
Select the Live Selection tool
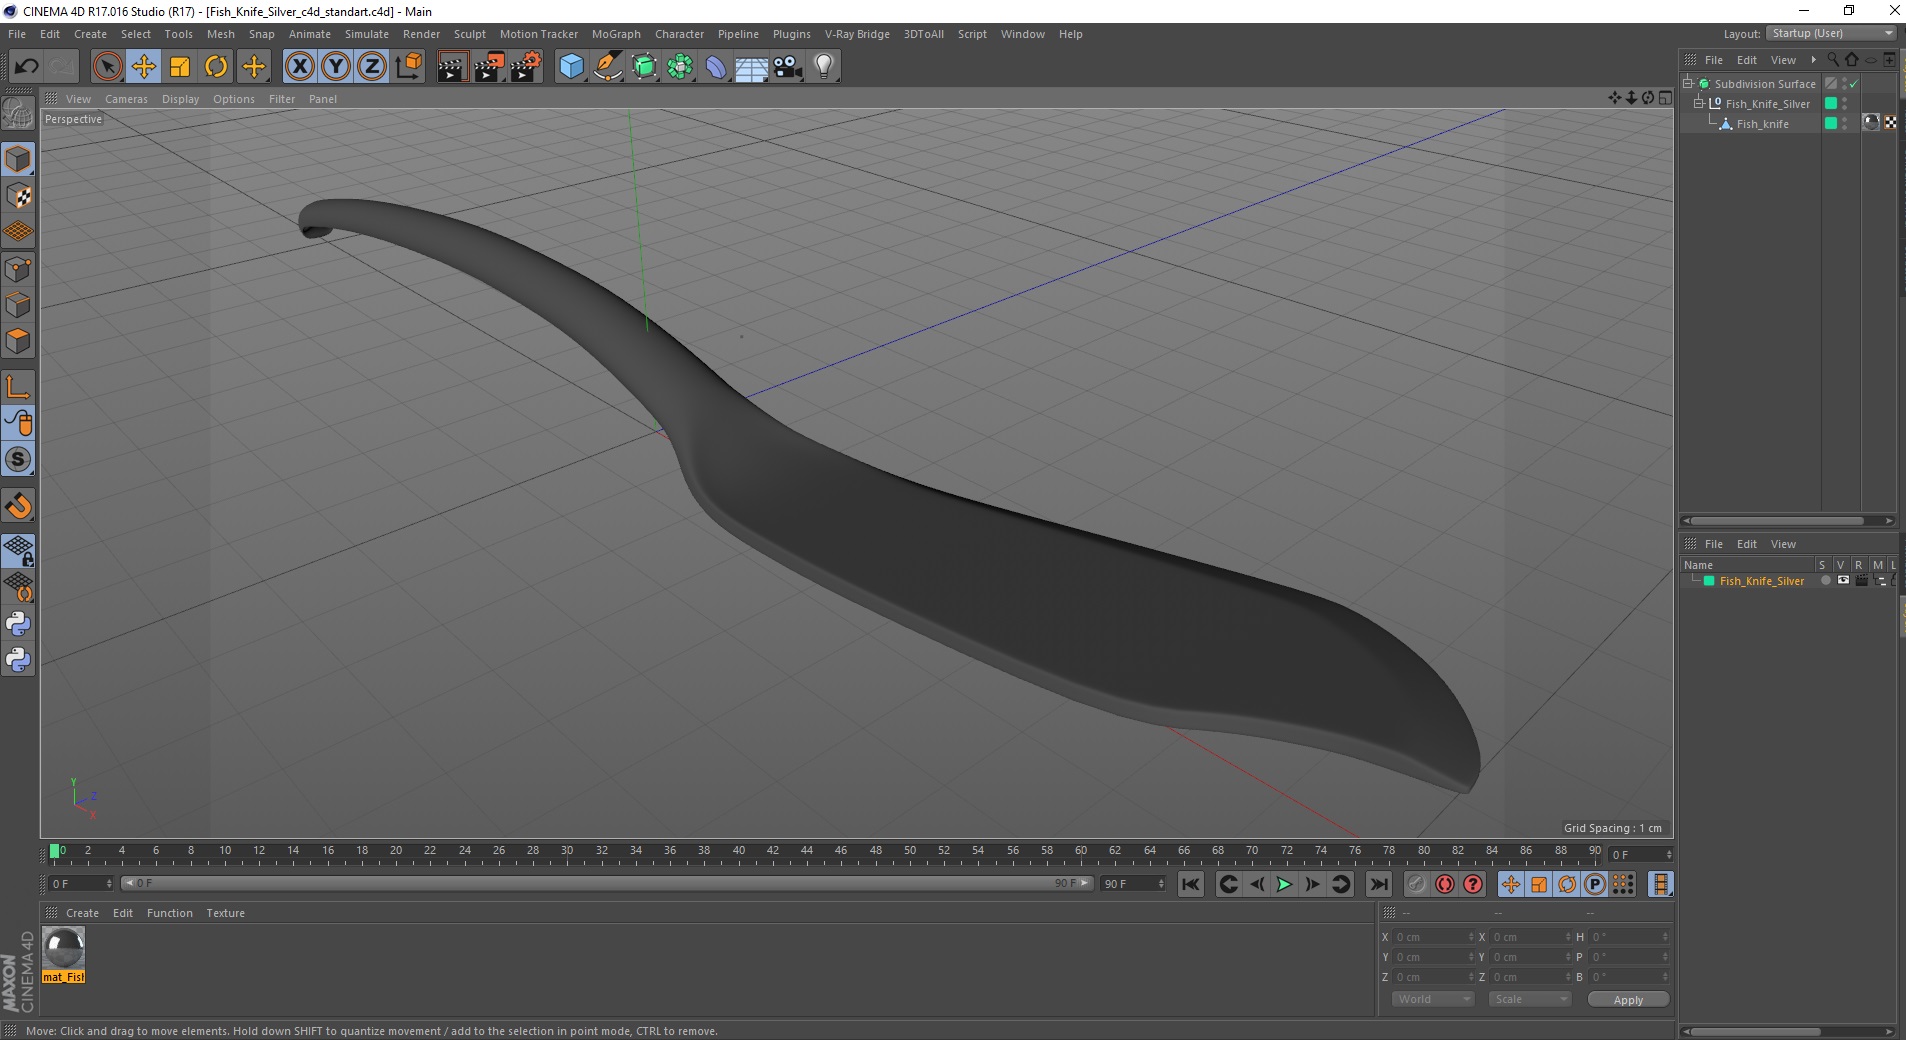[107, 67]
